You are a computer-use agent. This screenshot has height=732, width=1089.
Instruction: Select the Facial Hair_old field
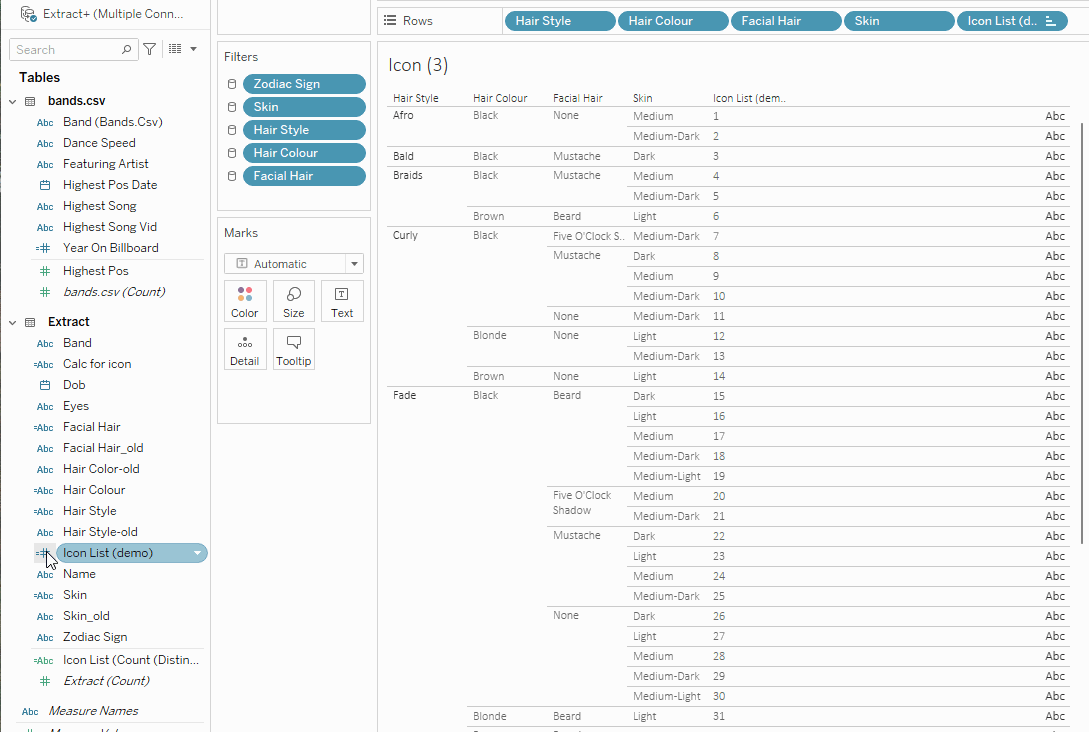pos(103,448)
